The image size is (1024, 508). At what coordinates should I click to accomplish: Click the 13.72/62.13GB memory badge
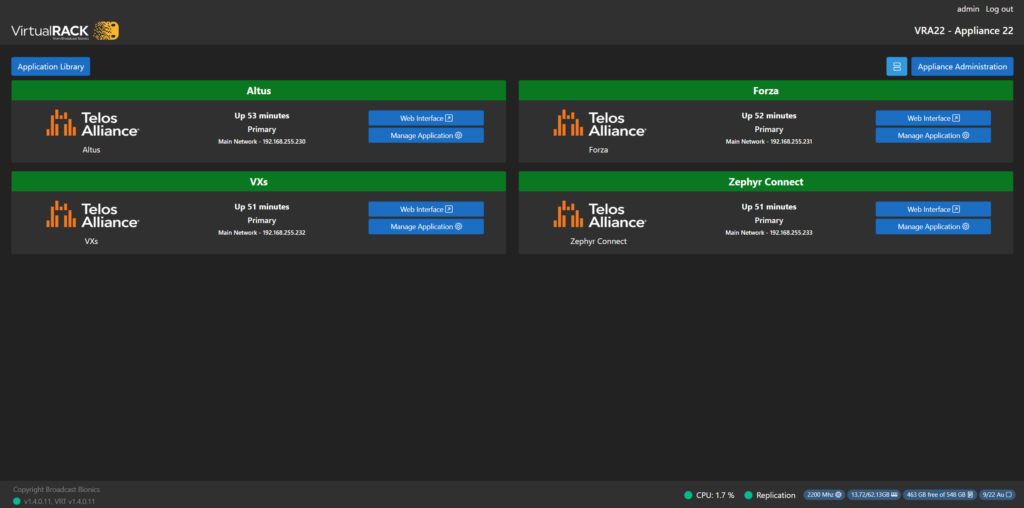[x=872, y=495]
